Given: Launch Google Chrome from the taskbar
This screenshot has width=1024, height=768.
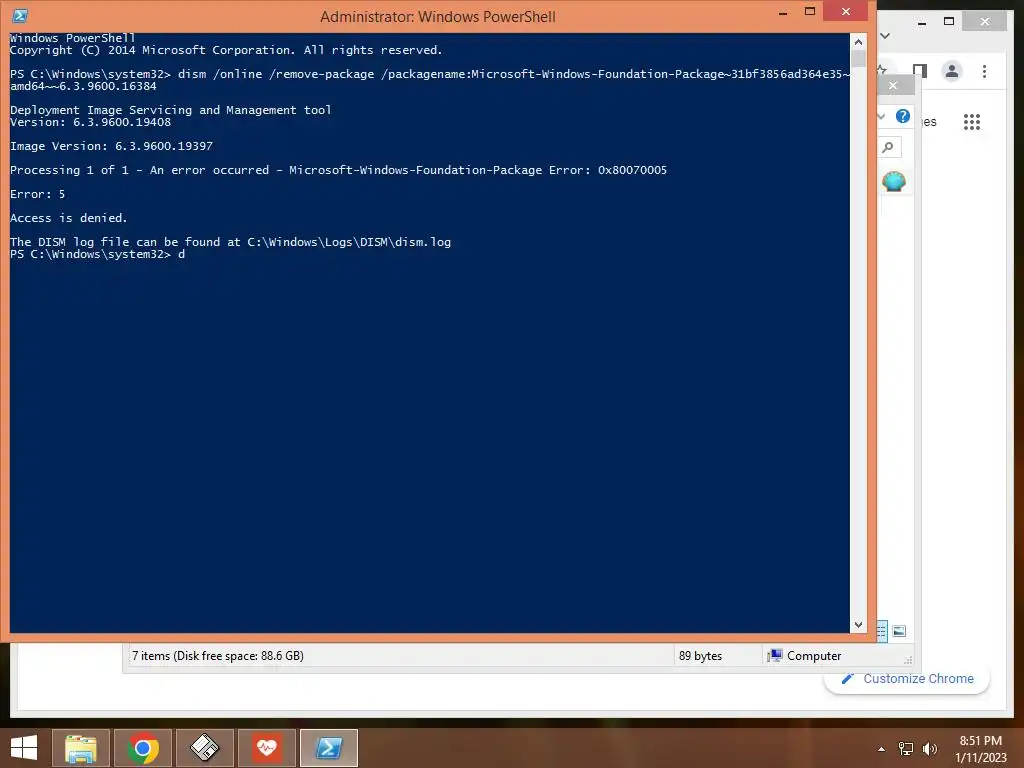Looking at the screenshot, I should pyautogui.click(x=143, y=748).
